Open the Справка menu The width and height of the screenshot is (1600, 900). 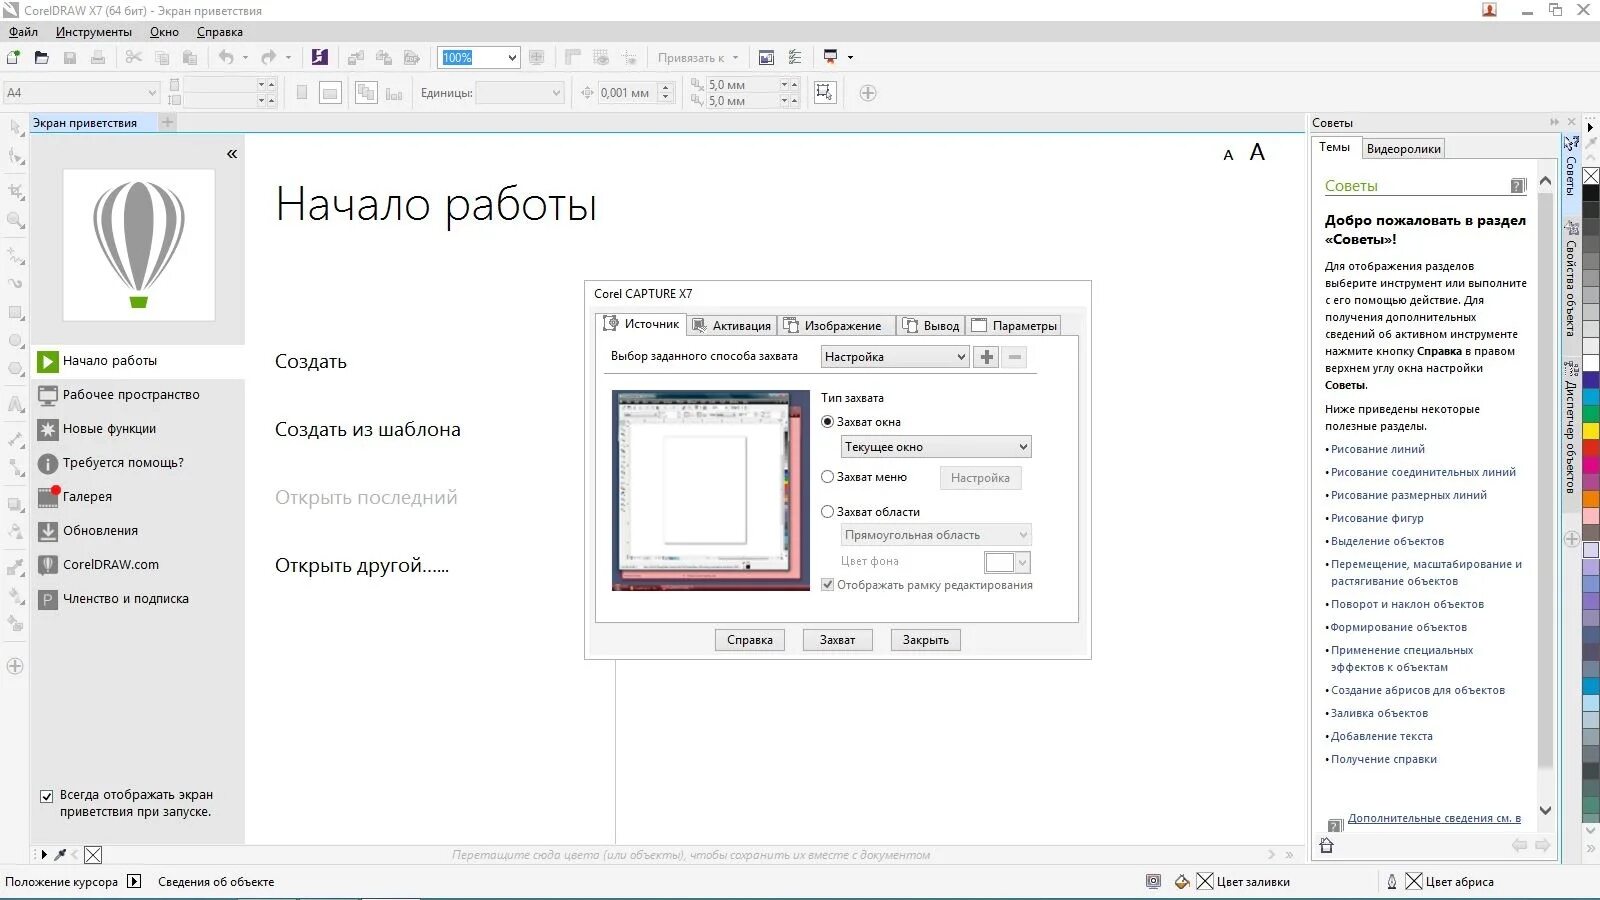220,32
